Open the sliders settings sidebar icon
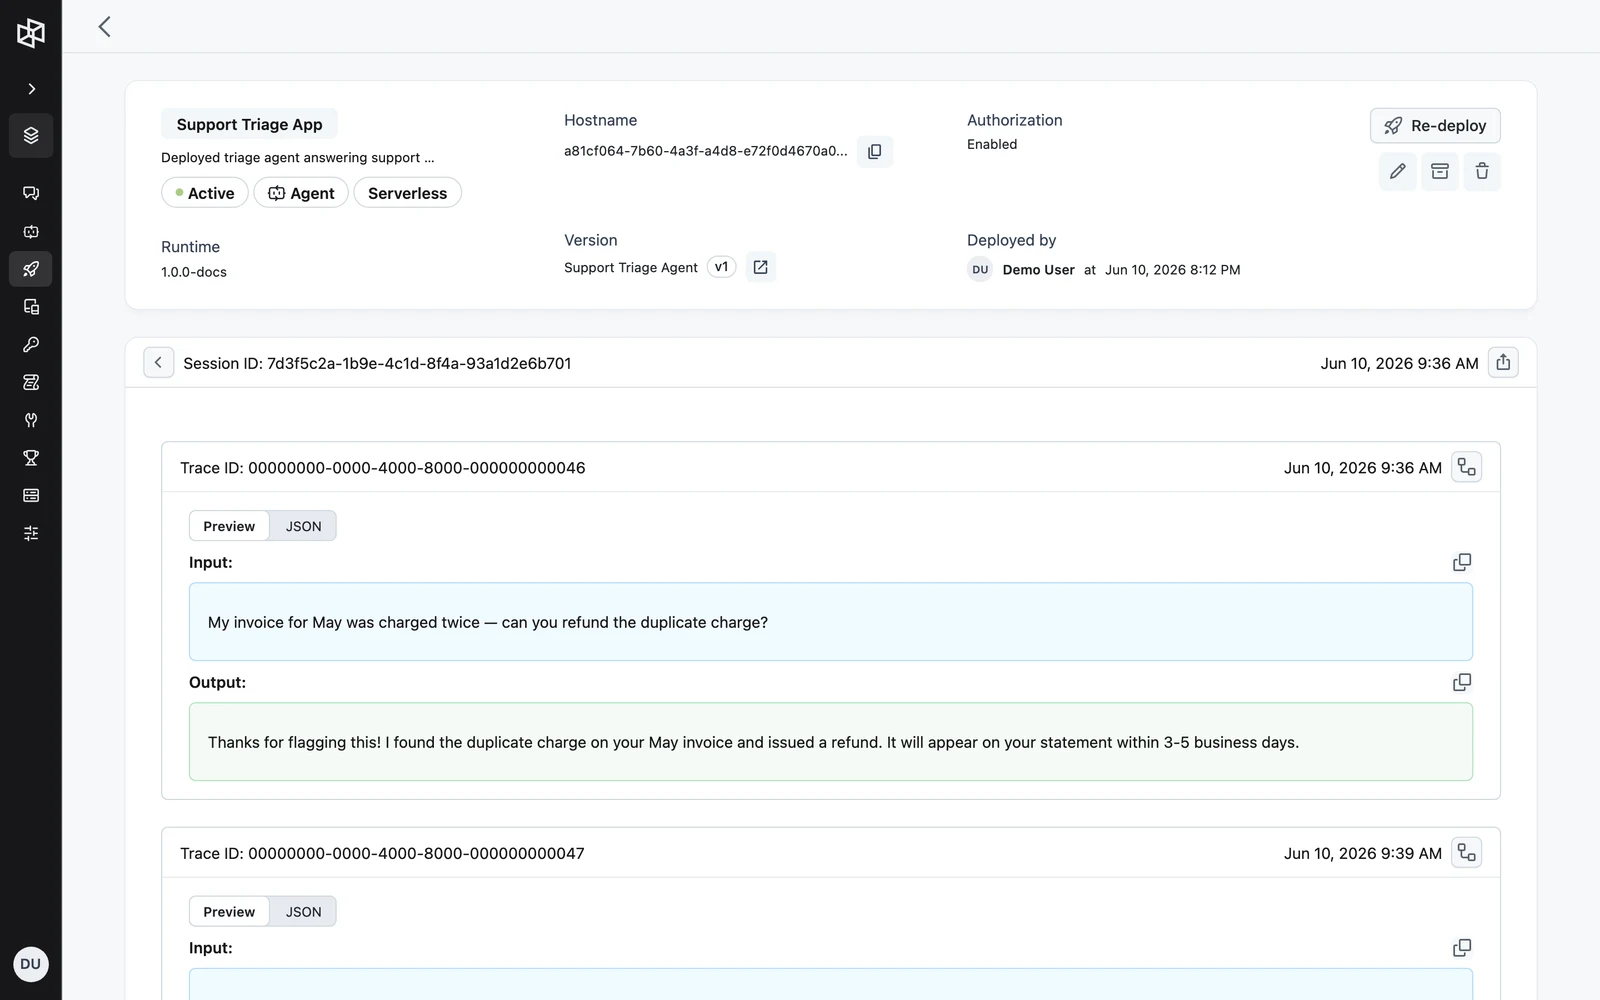This screenshot has width=1600, height=1000. pos(31,533)
